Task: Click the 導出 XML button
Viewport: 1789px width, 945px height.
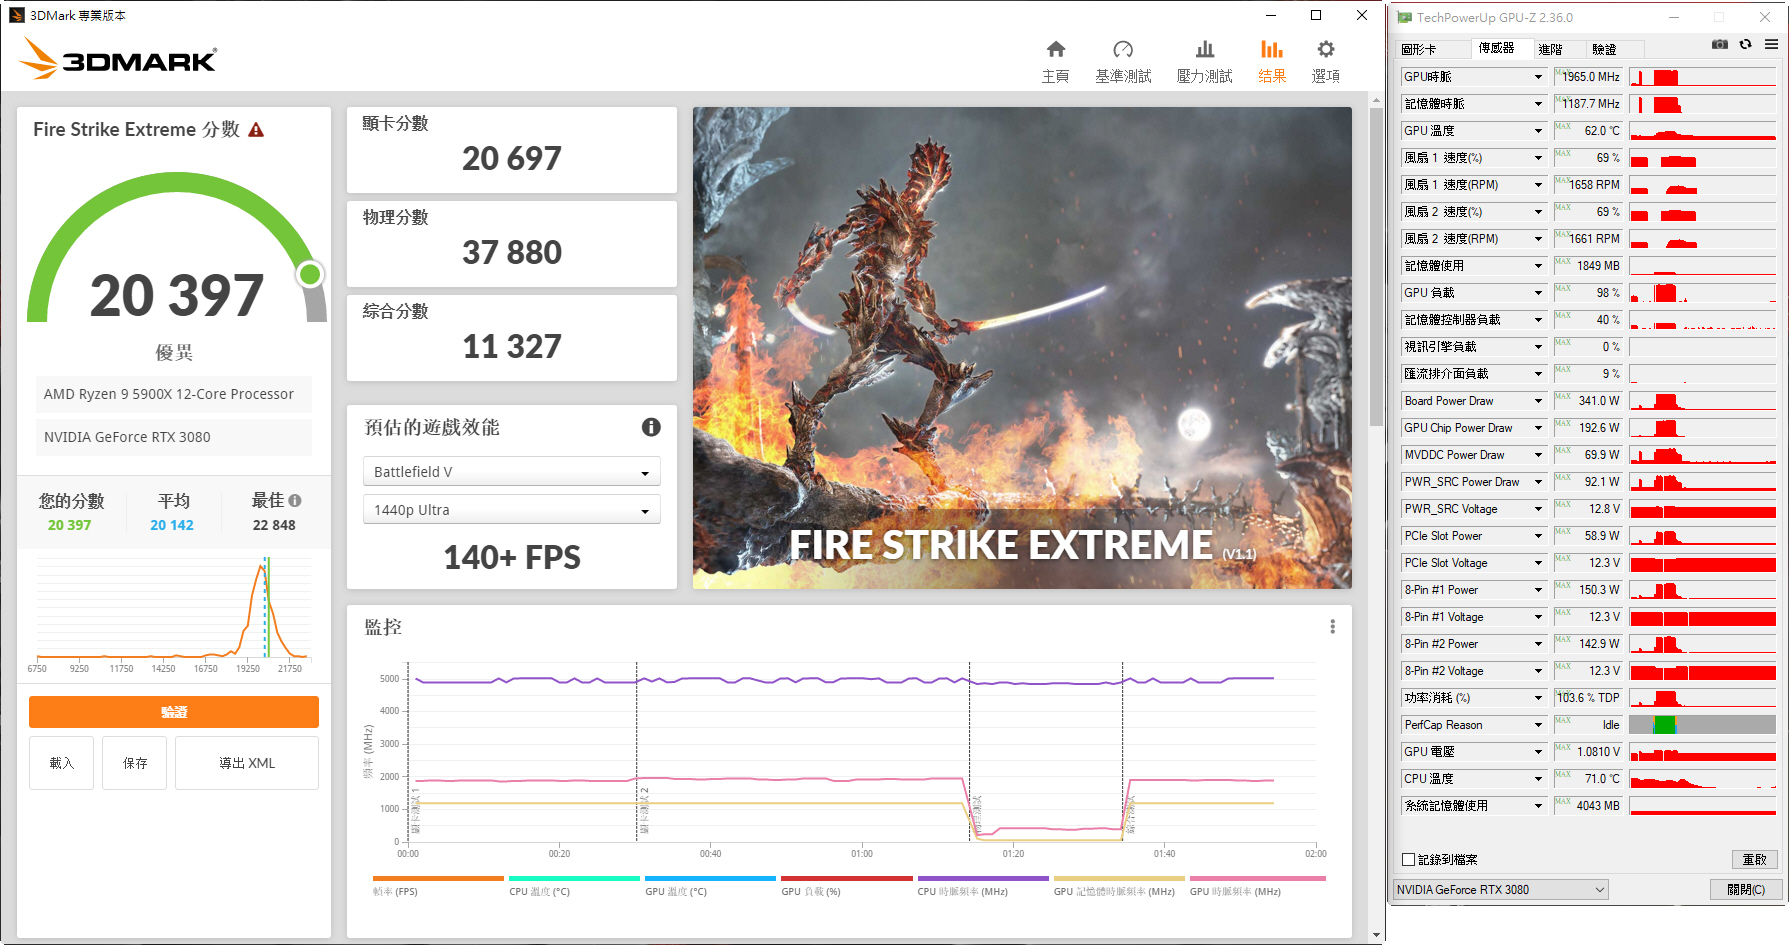Action: tap(247, 763)
